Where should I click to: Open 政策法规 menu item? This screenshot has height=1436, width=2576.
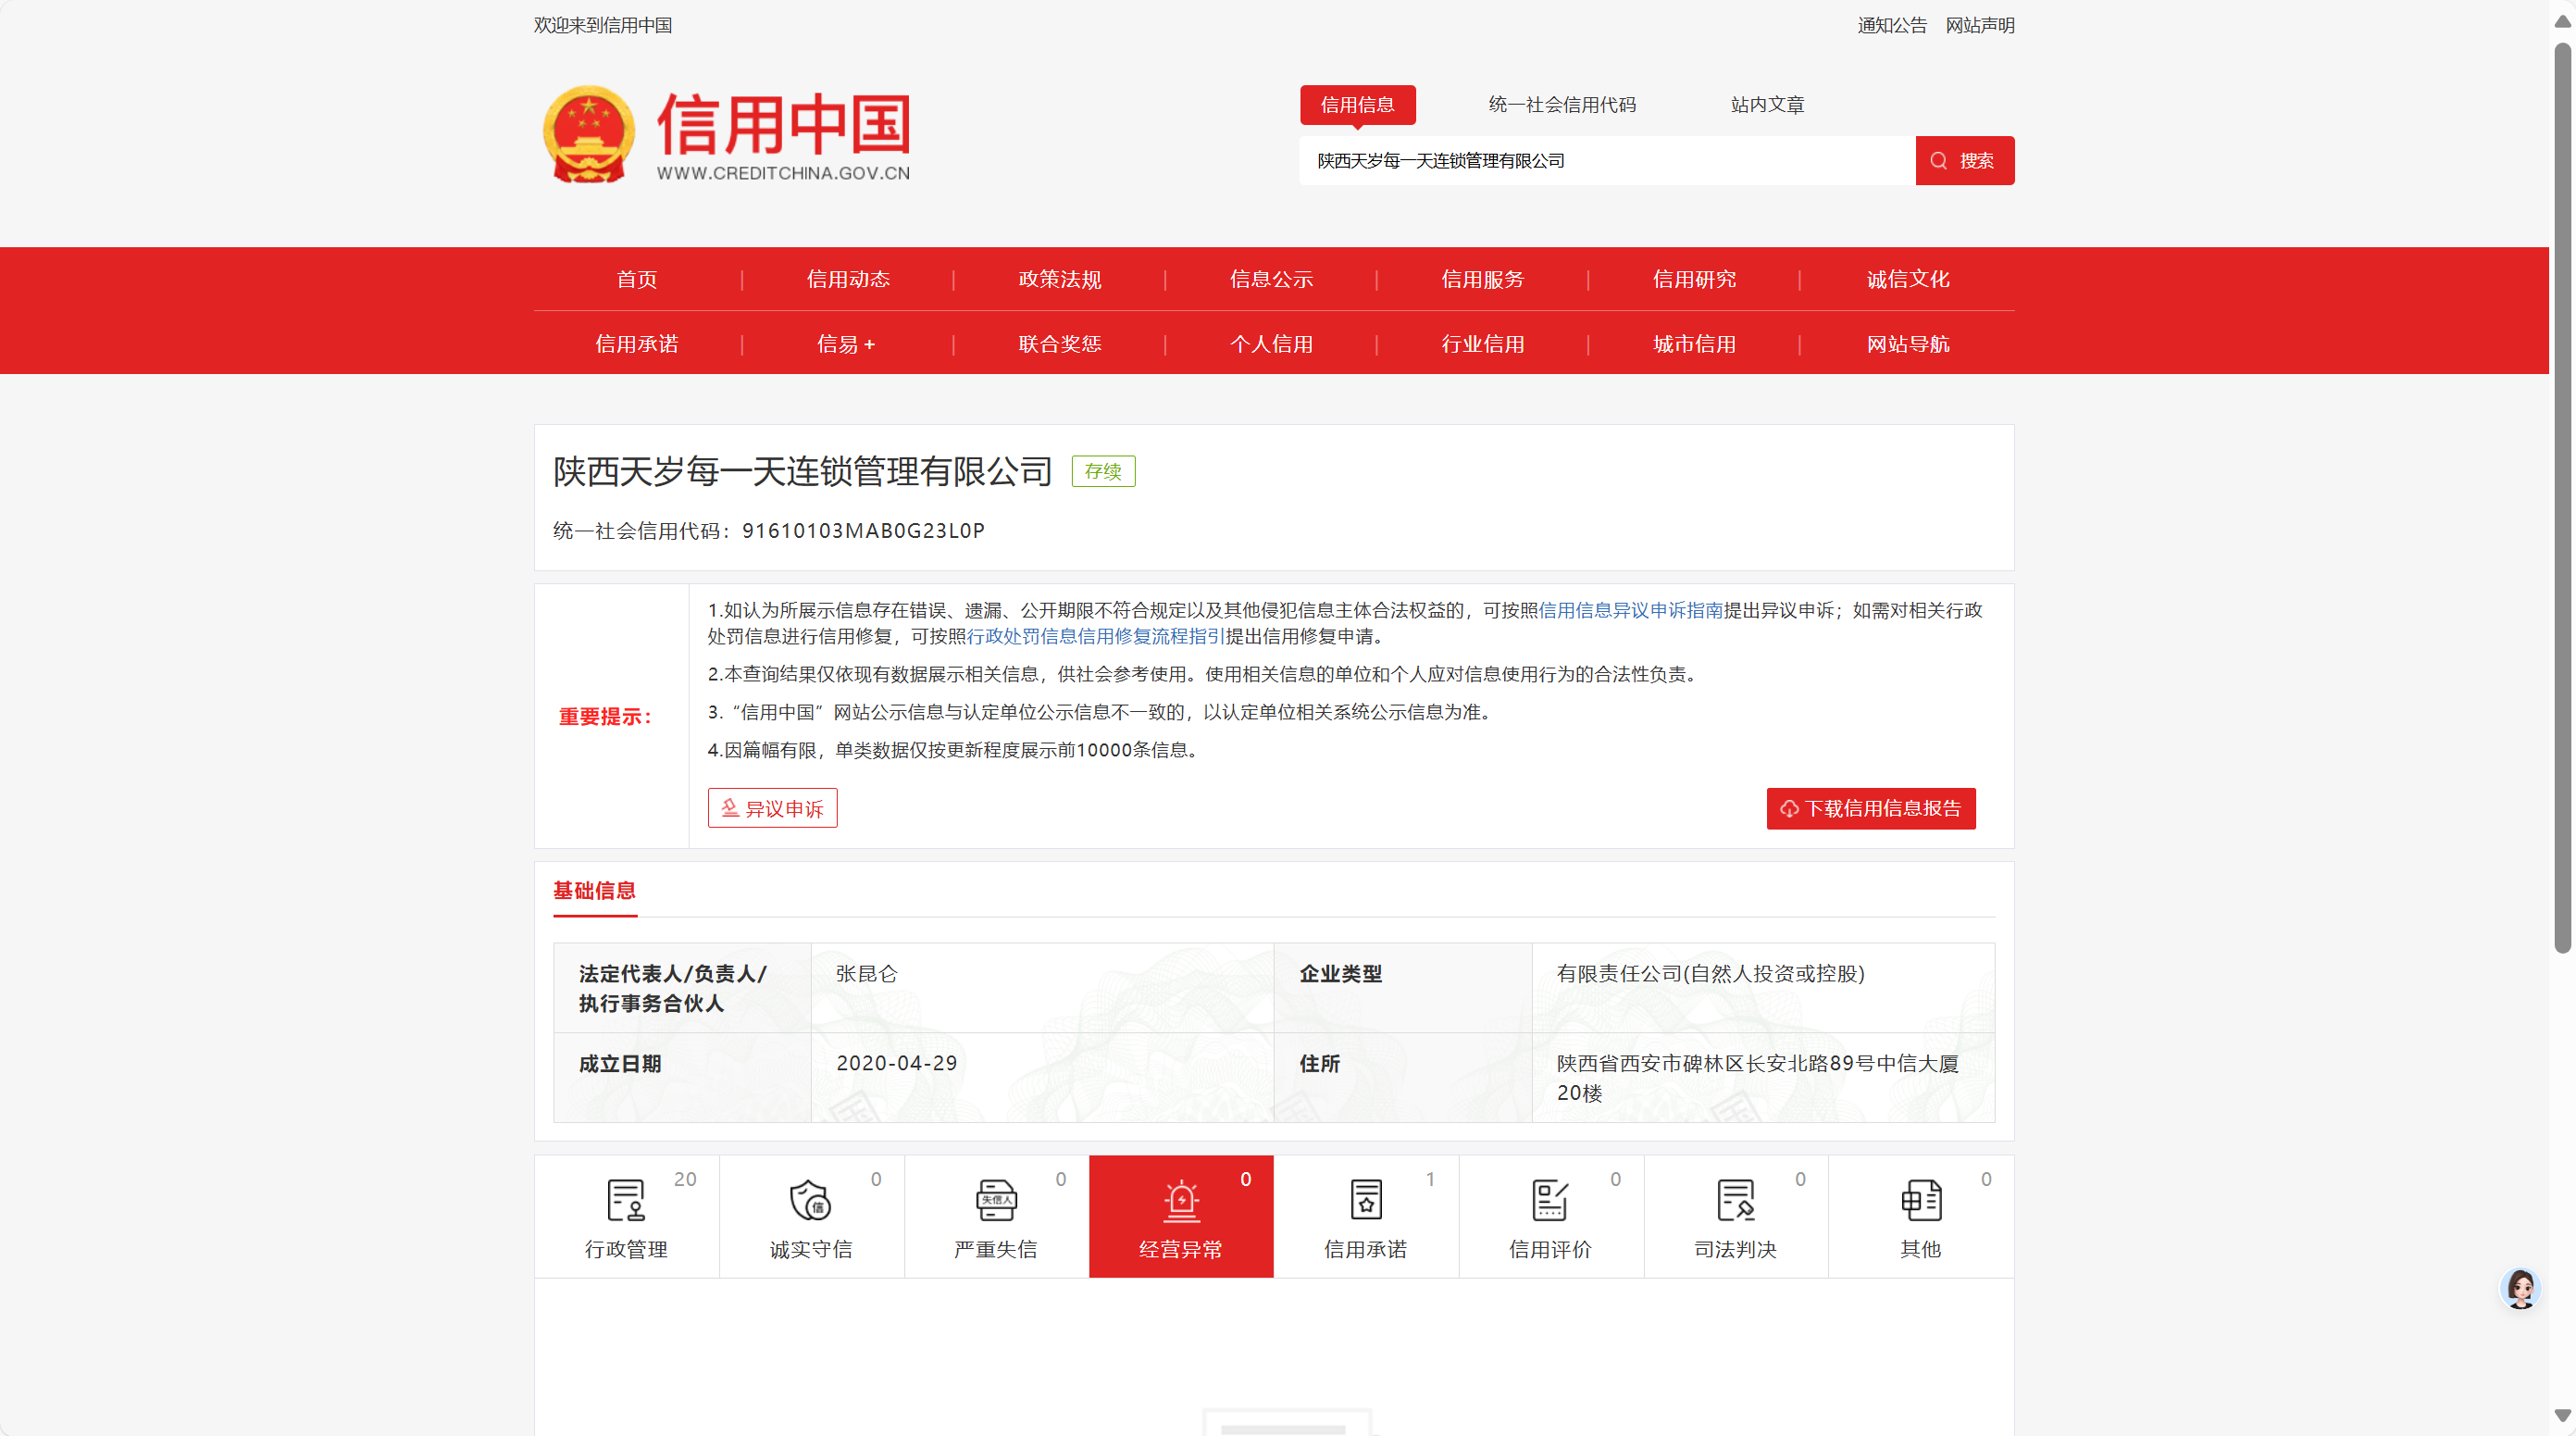[1060, 279]
